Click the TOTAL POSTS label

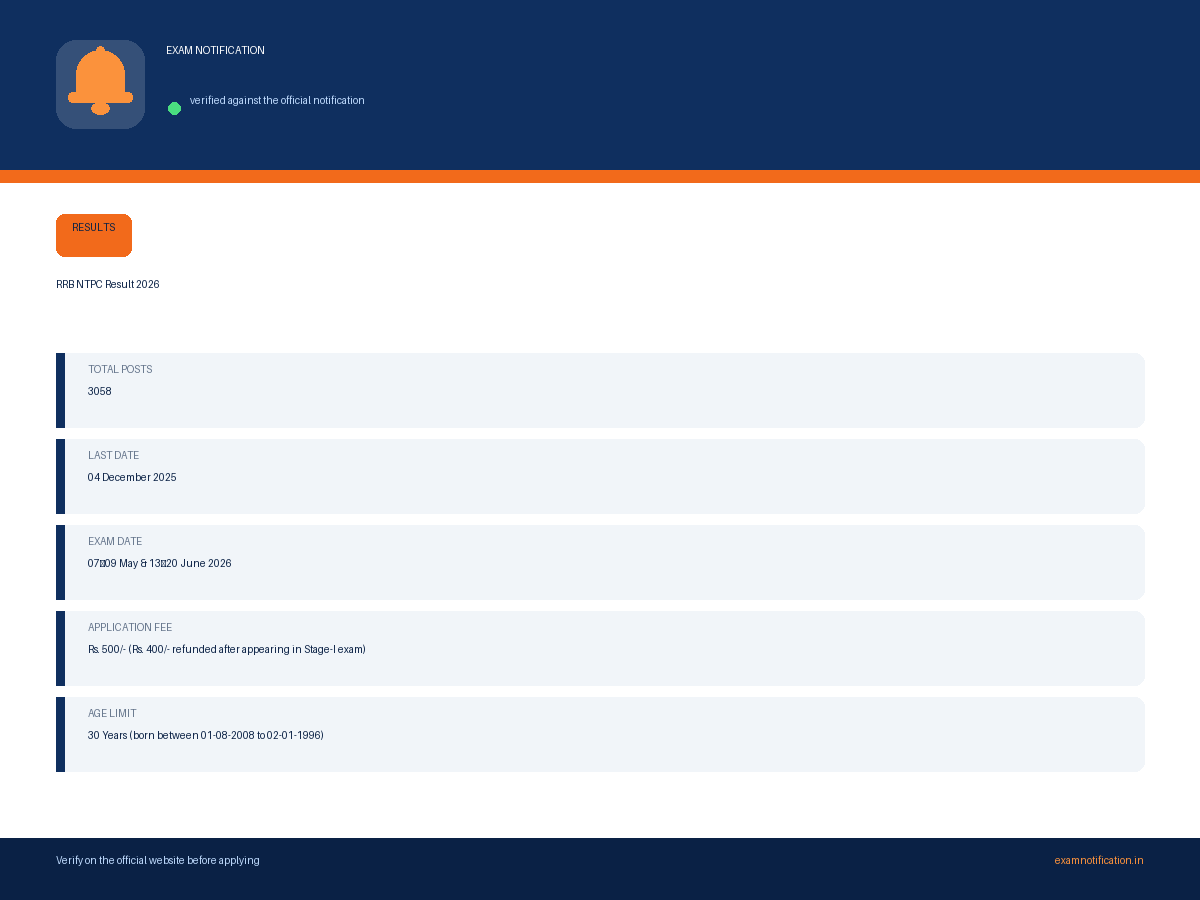tap(120, 369)
